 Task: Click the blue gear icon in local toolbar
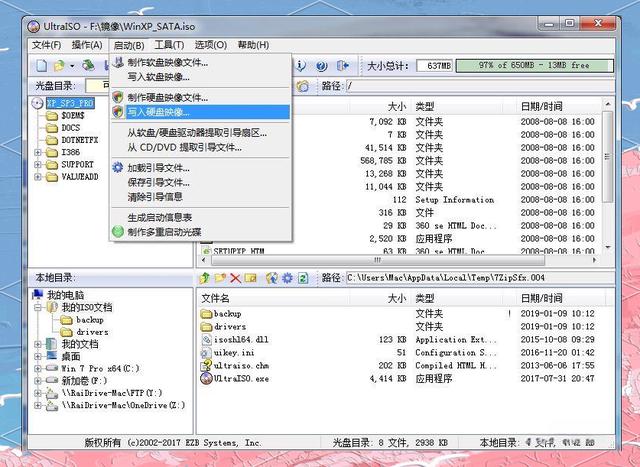pos(287,278)
